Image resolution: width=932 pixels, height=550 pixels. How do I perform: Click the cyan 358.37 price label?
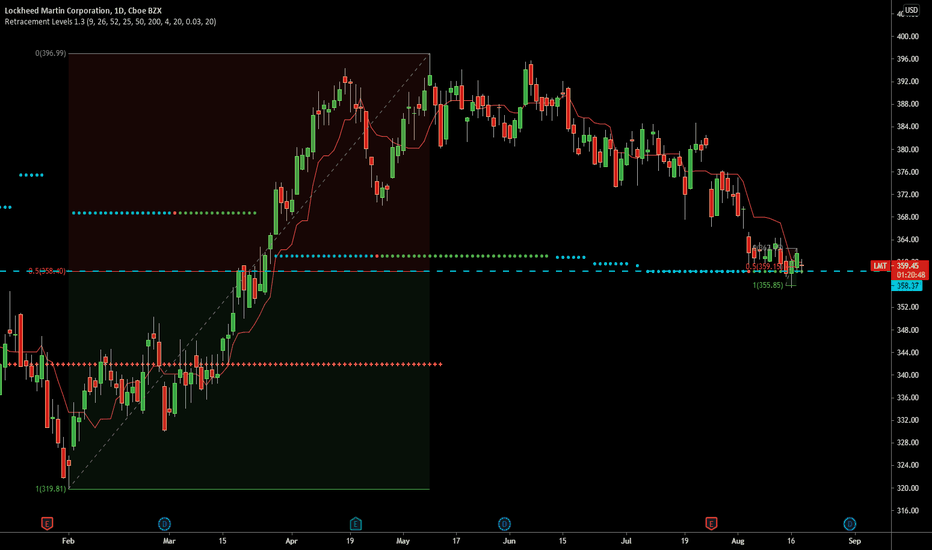coord(907,286)
